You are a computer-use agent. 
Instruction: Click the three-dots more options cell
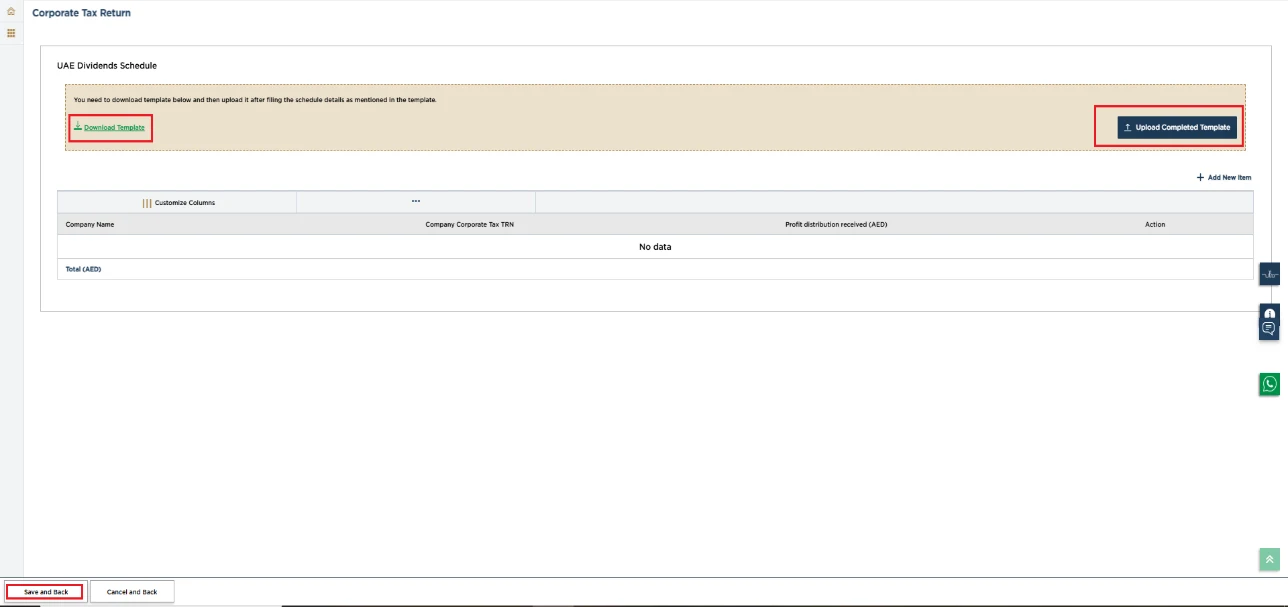(x=416, y=202)
